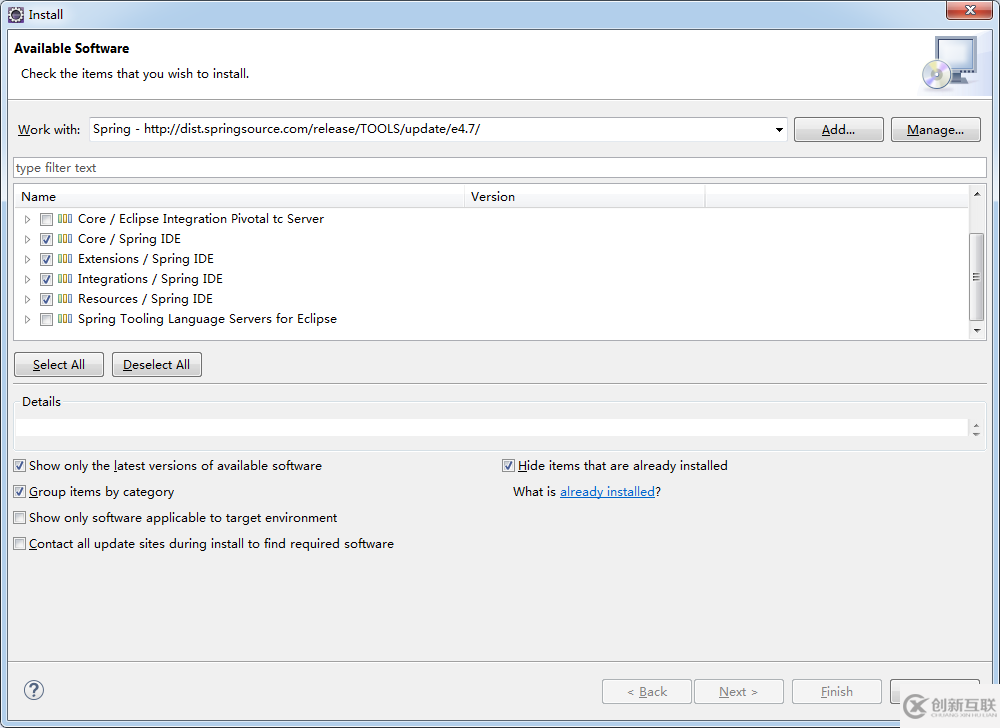Click the < Back button
The width and height of the screenshot is (1000, 728).
tap(647, 692)
